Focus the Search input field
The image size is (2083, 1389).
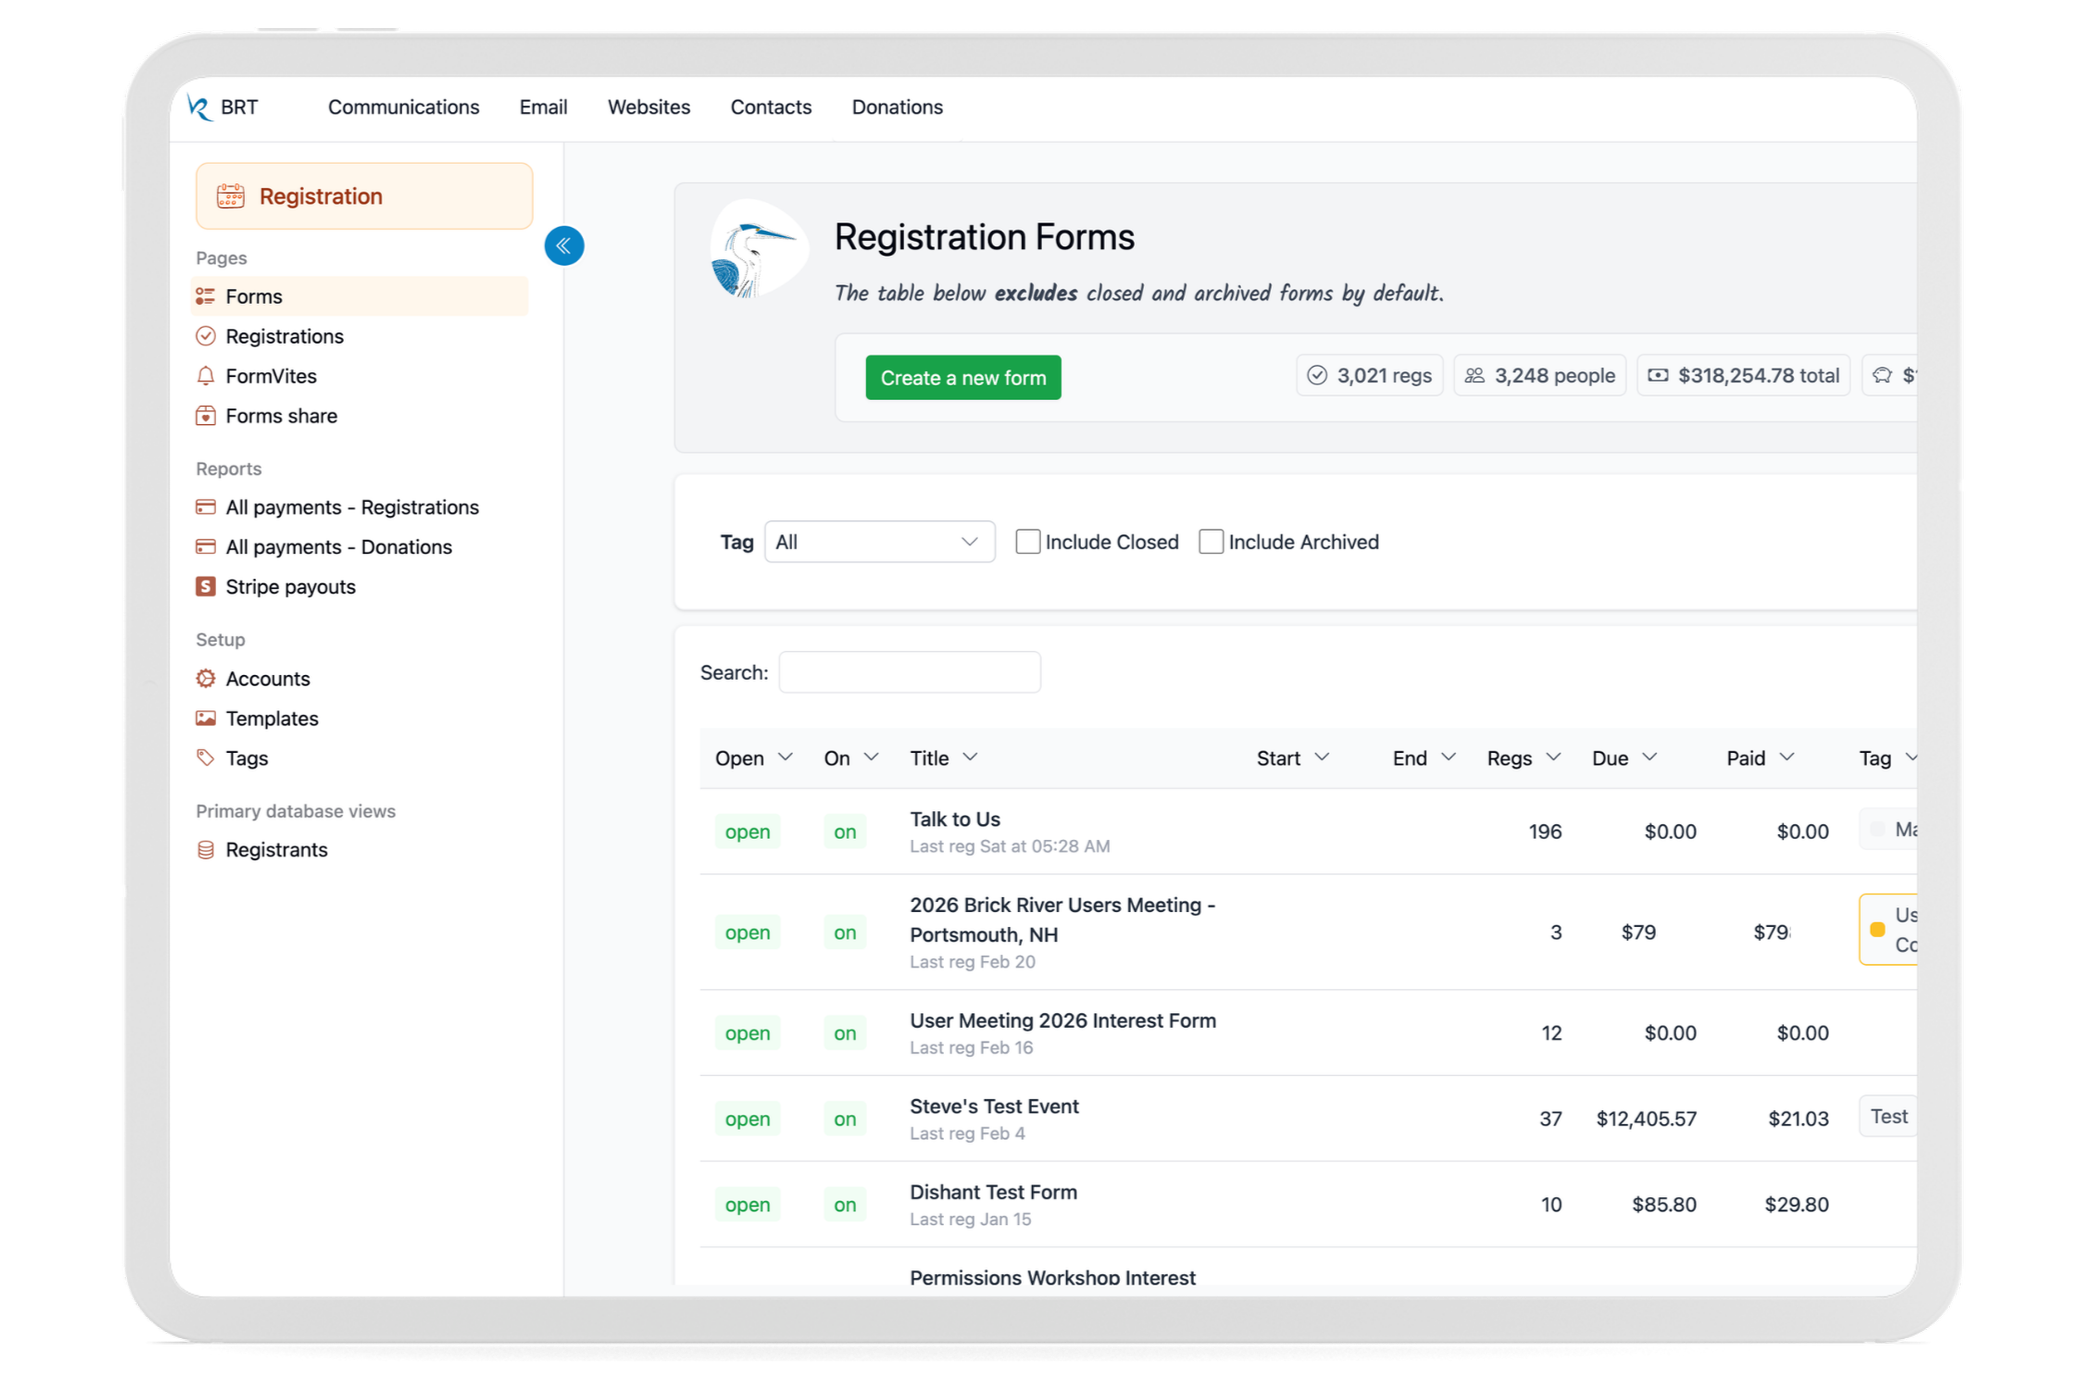point(908,672)
